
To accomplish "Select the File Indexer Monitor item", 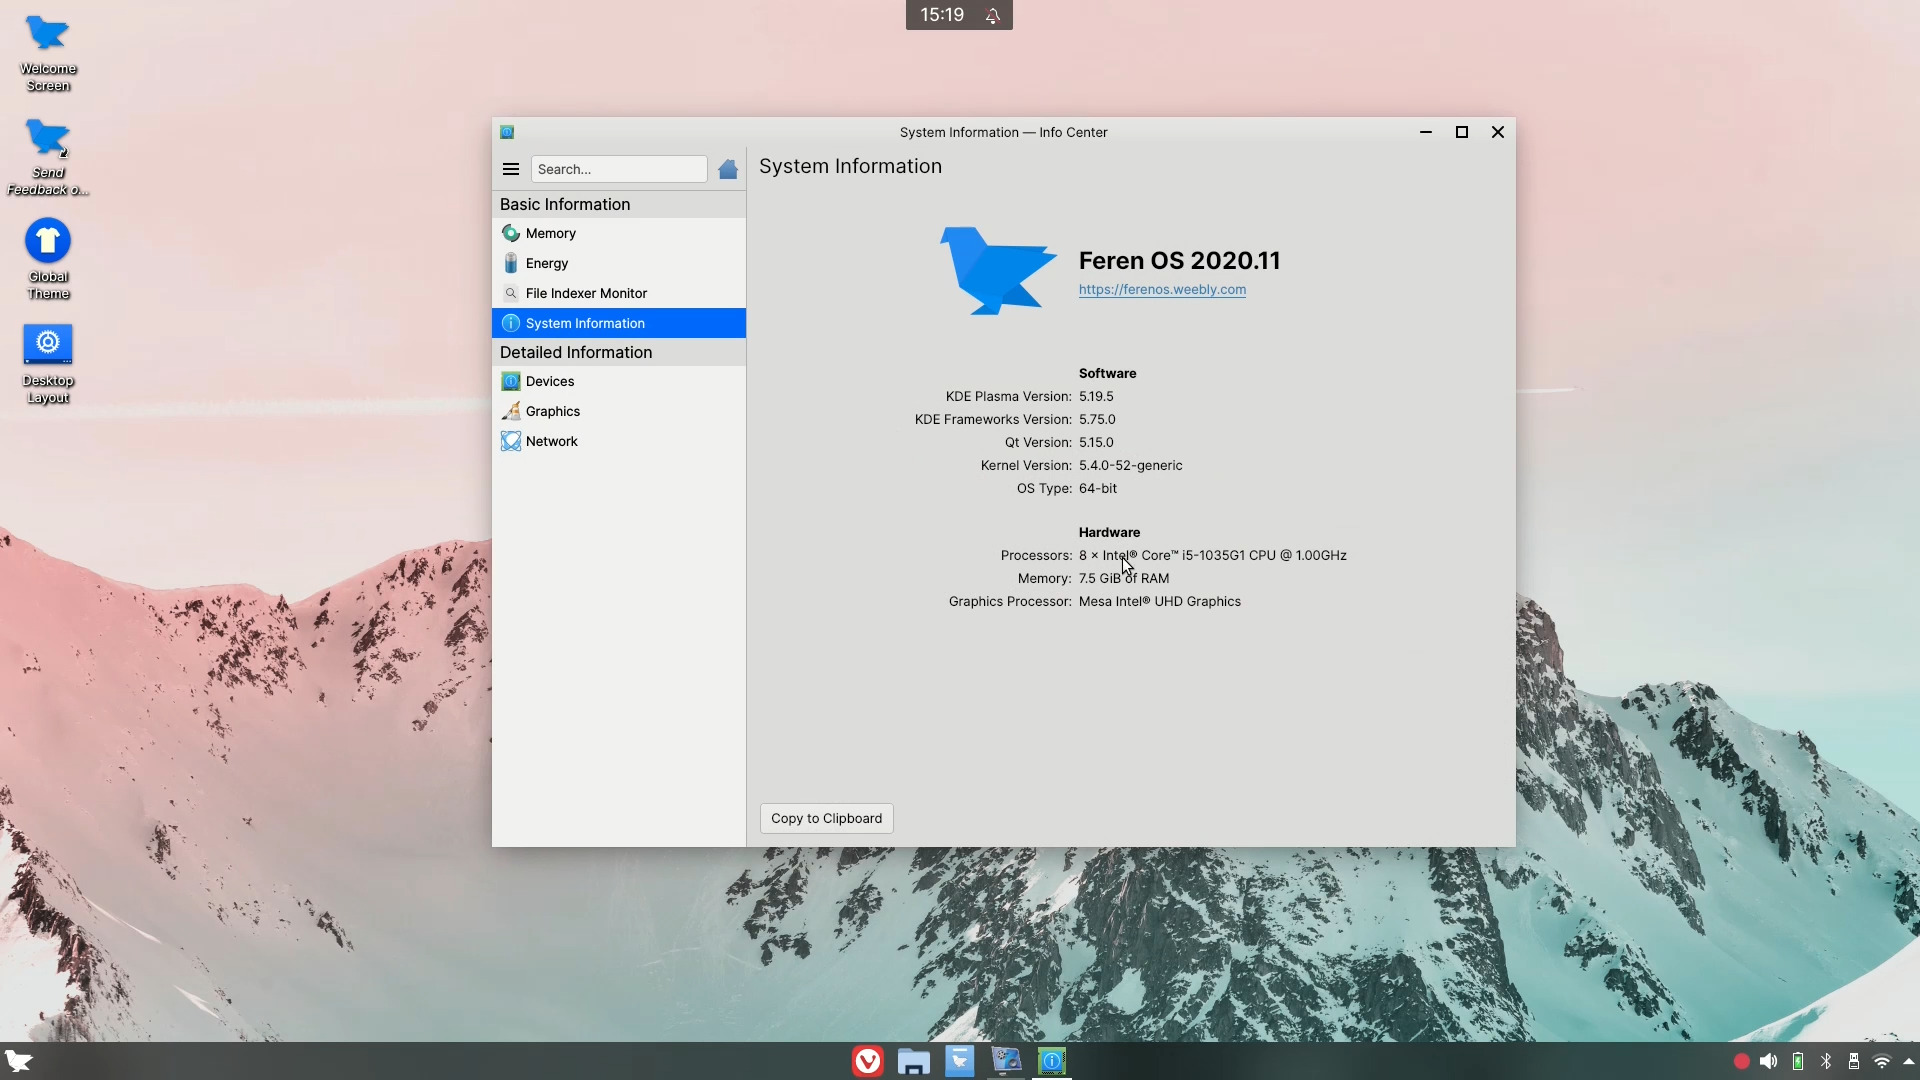I will [x=586, y=293].
